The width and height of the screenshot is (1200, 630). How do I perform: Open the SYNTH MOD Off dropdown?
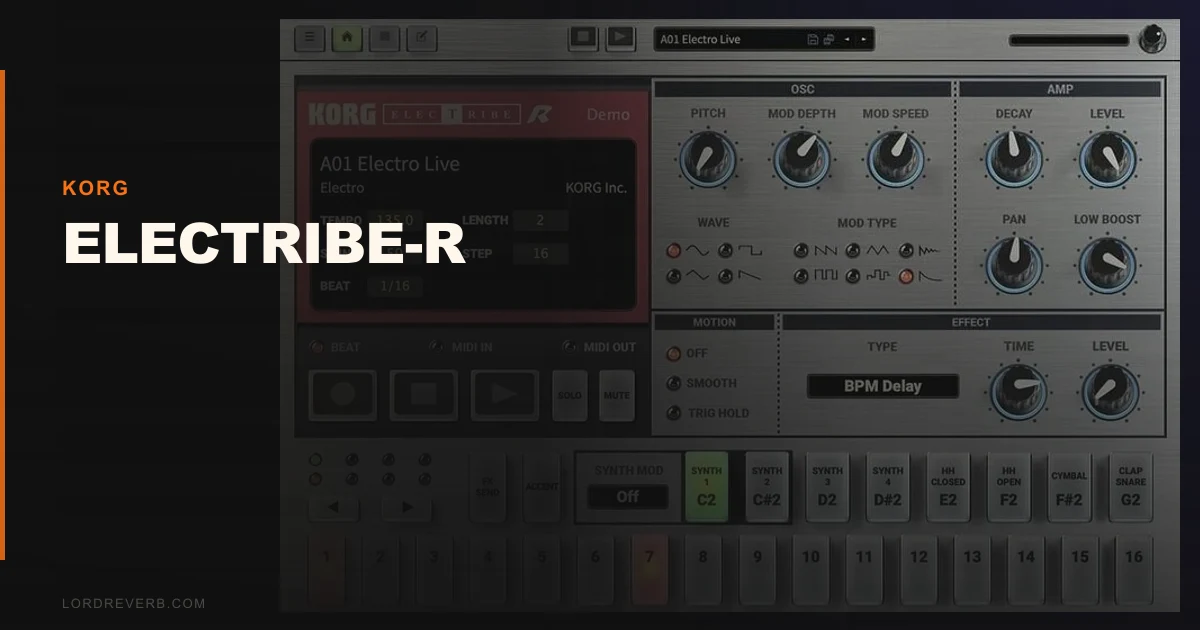[627, 496]
